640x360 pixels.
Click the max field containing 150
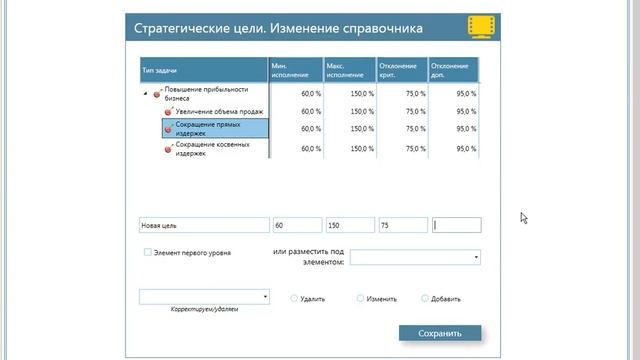point(350,225)
